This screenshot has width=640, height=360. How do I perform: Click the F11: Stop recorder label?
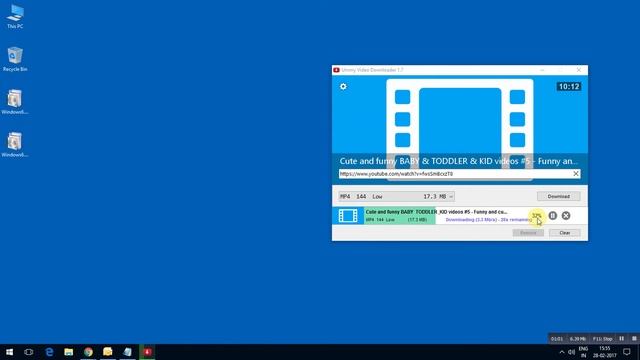[602, 339]
